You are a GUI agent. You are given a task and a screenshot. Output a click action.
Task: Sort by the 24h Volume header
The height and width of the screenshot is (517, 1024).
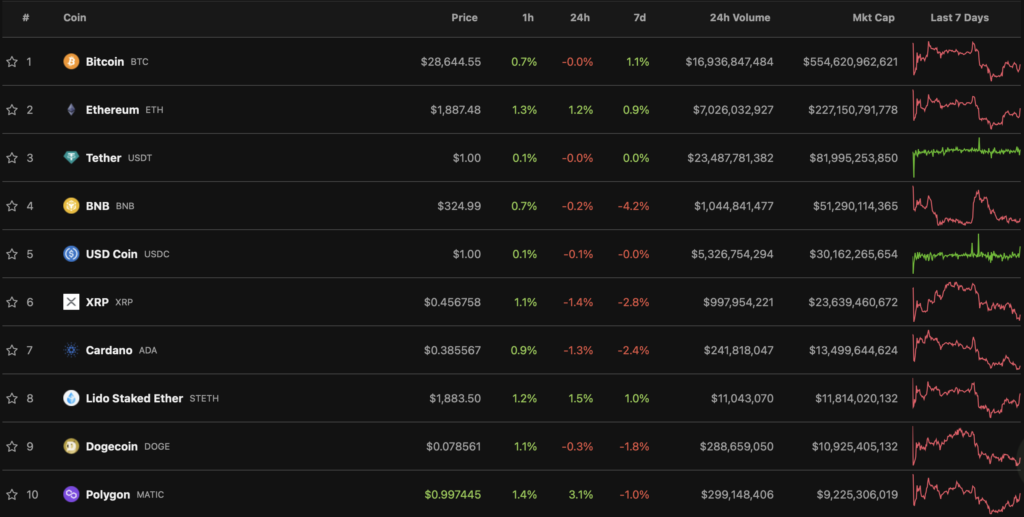pos(739,18)
